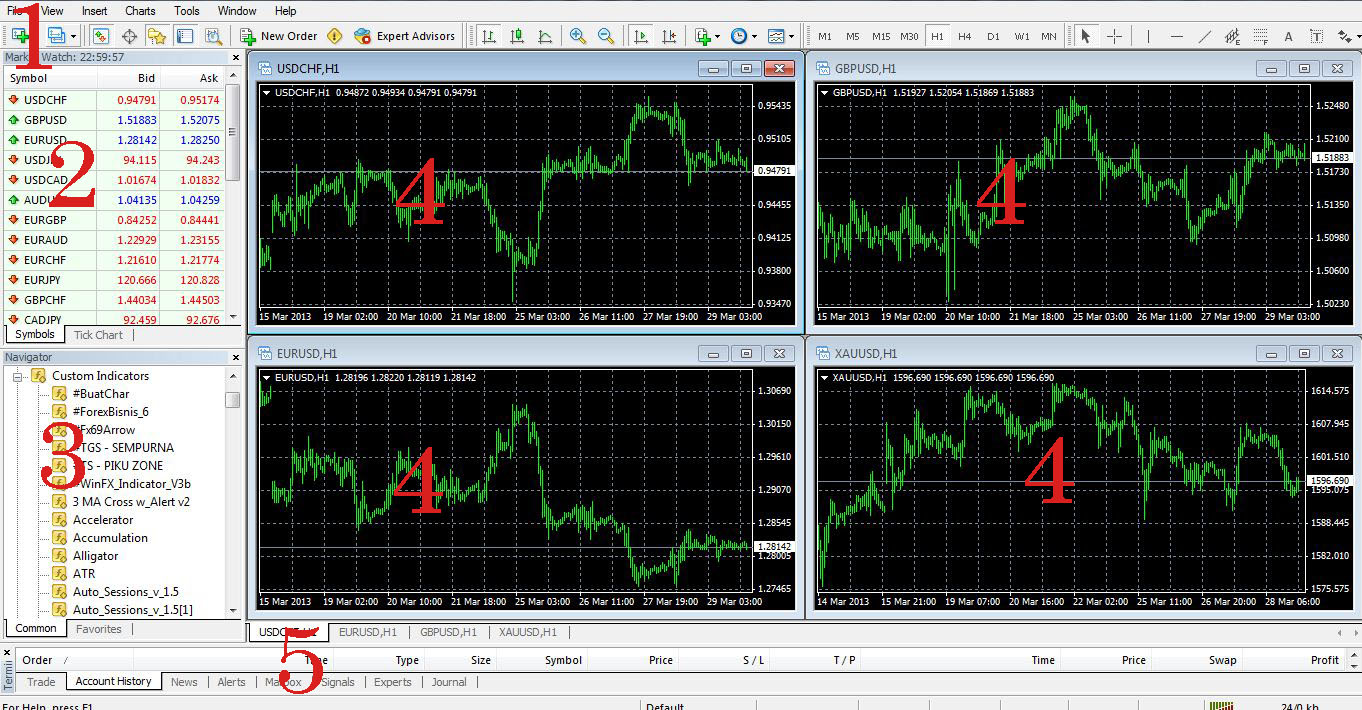The width and height of the screenshot is (1362, 710).
Task: Select the ATR indicator in Navigator
Action: point(84,574)
